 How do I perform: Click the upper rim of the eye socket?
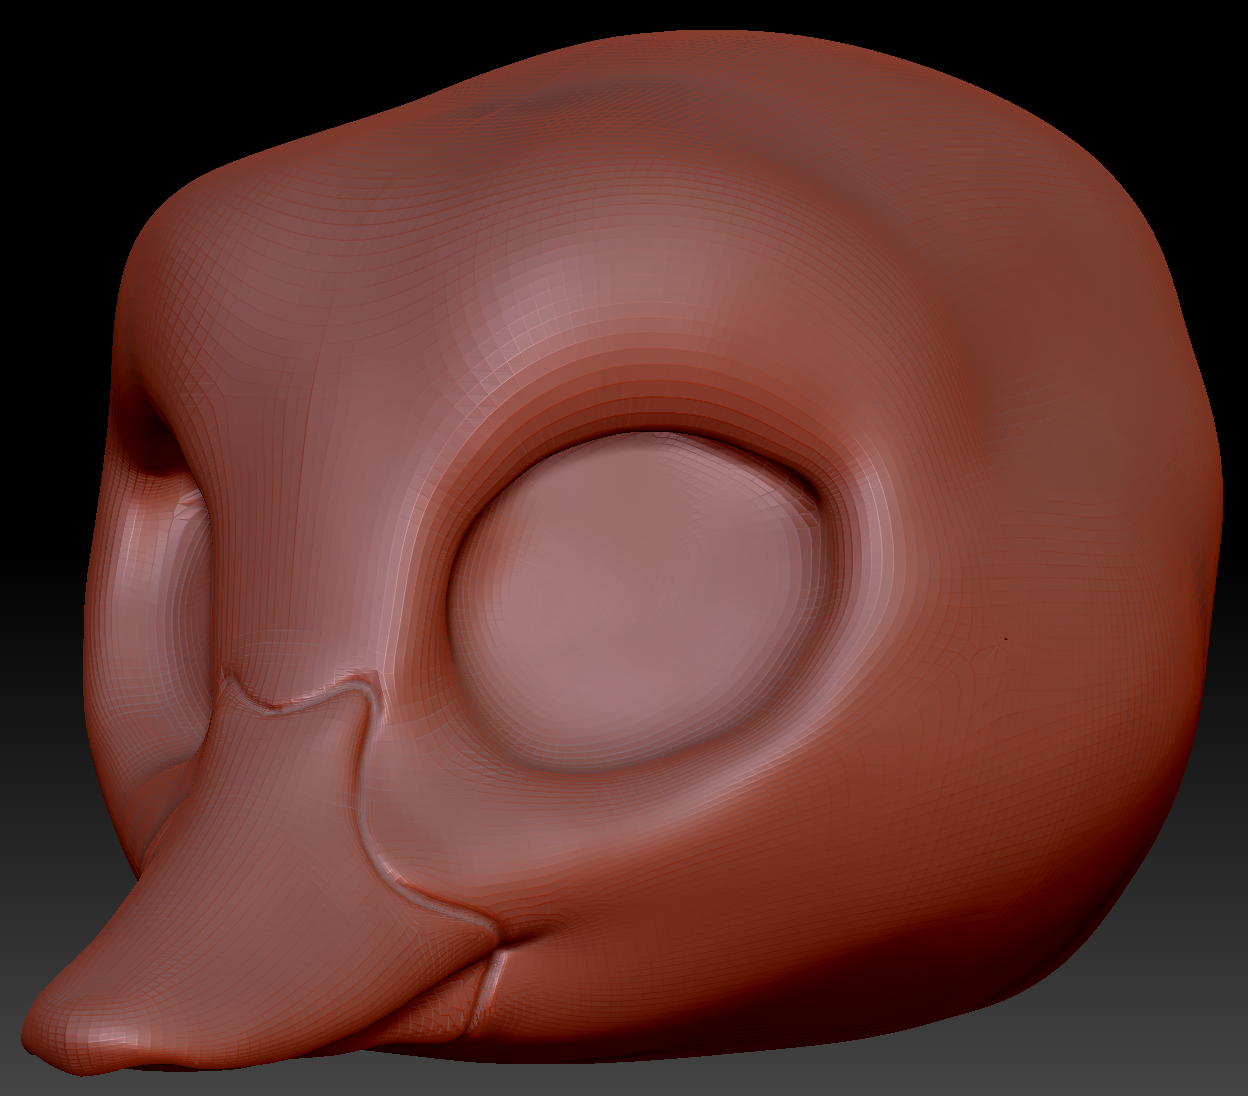(x=640, y=425)
